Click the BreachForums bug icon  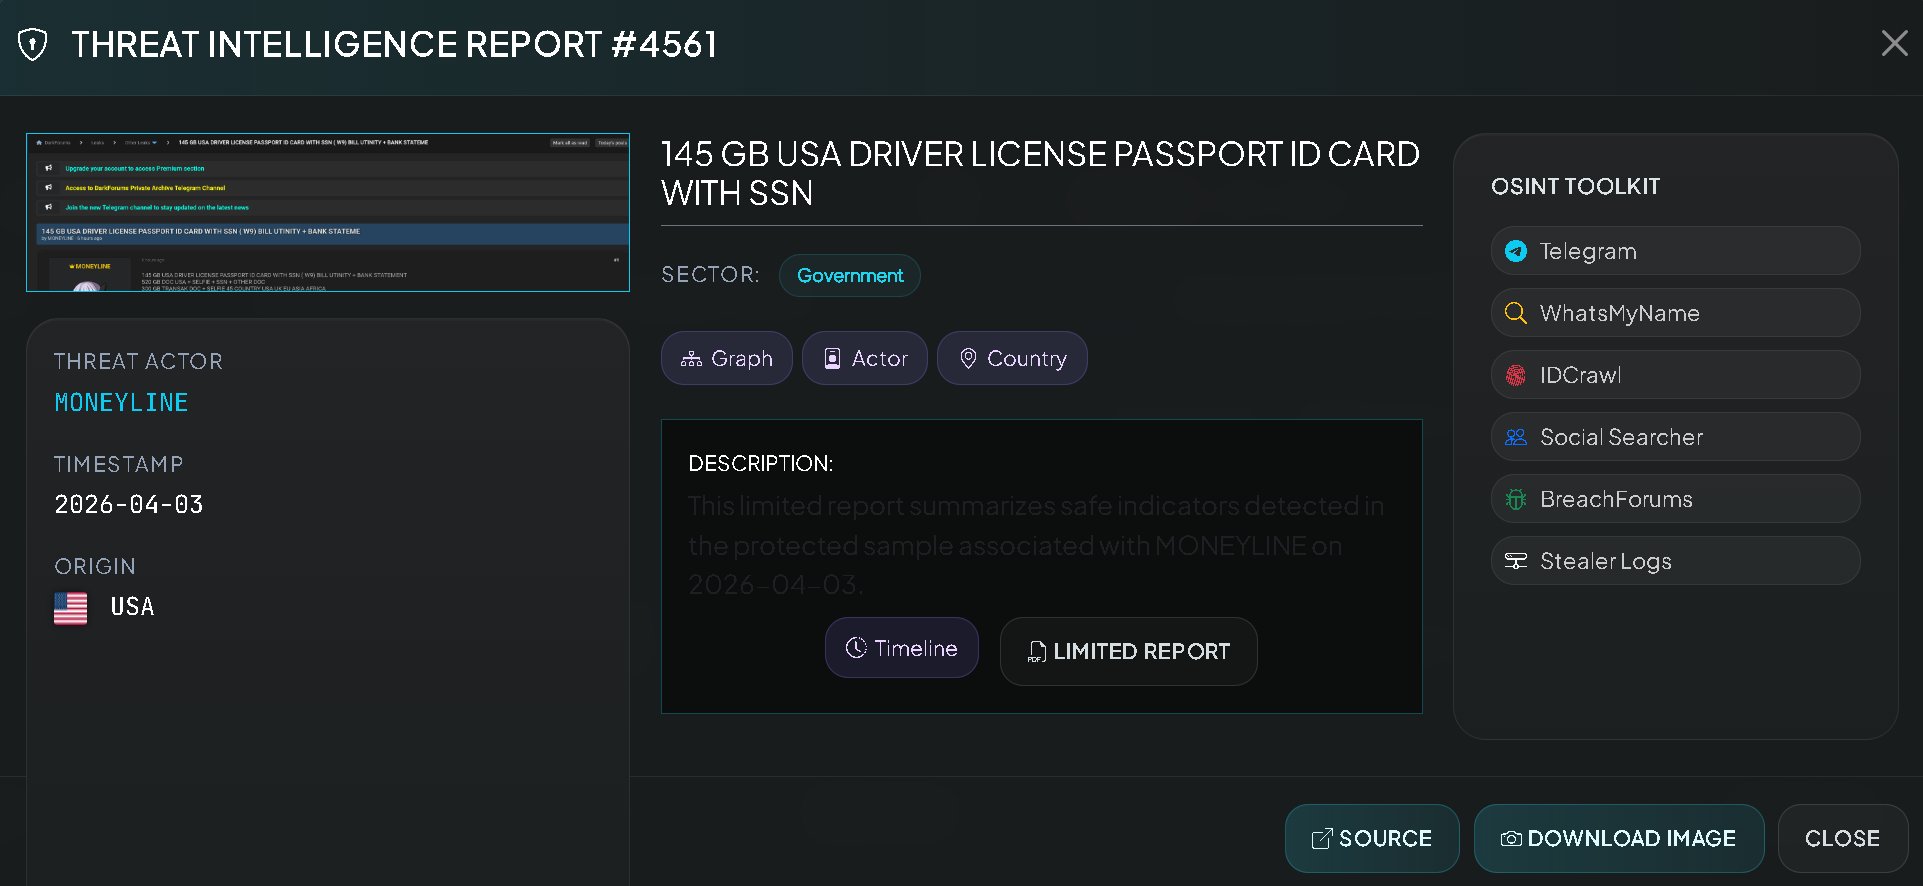[x=1516, y=499]
